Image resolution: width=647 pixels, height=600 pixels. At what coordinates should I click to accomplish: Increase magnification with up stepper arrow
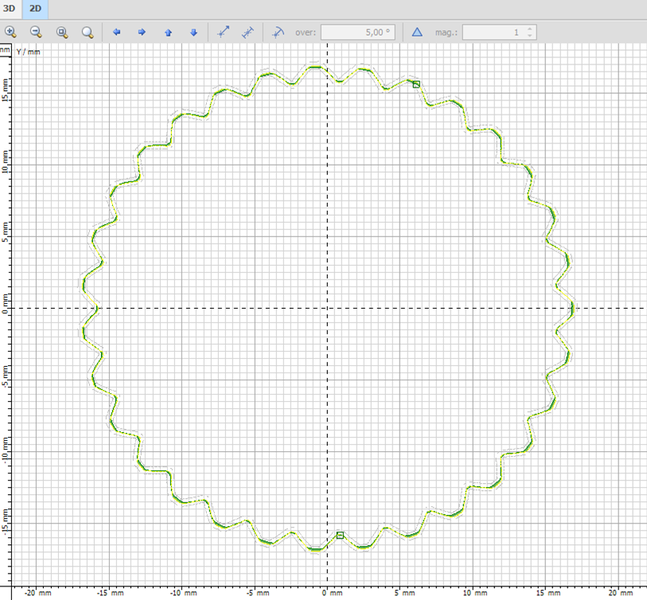(530, 29)
